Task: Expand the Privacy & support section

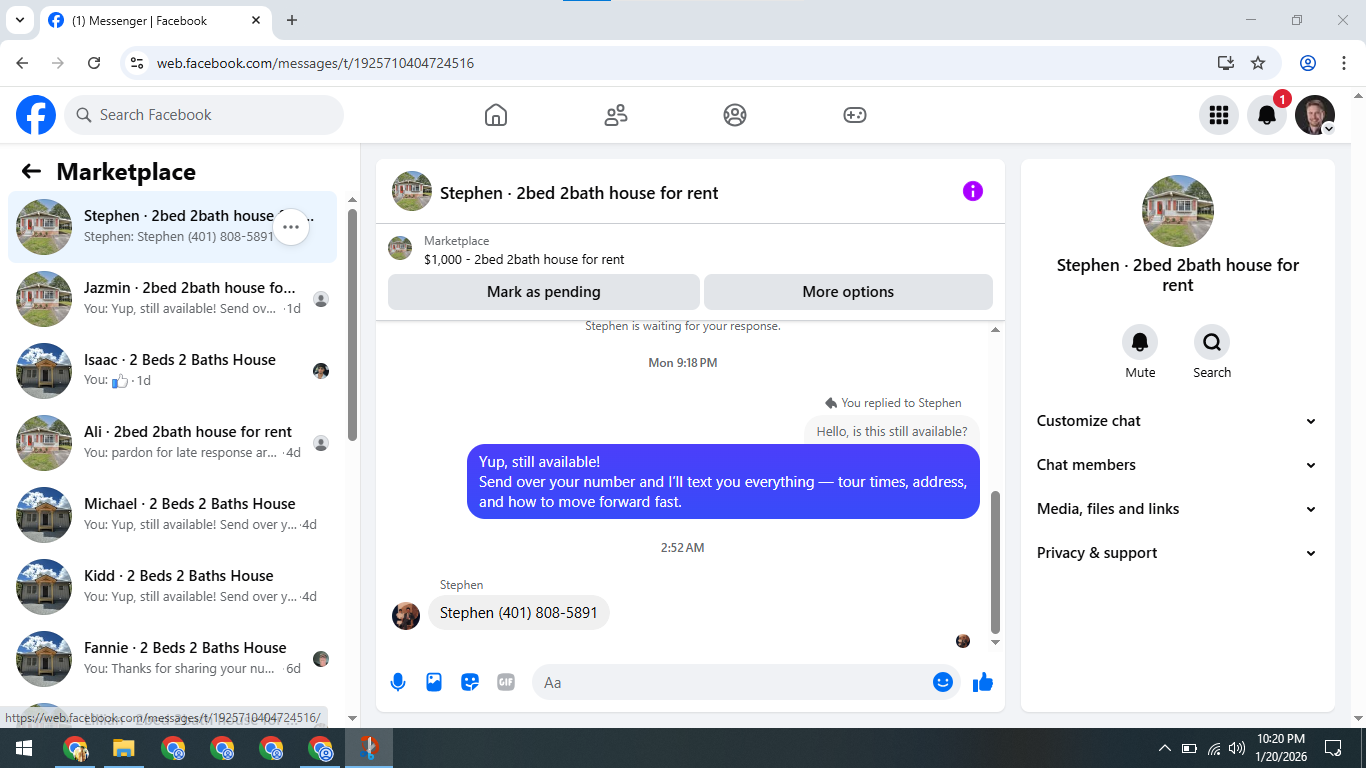Action: click(x=1178, y=553)
